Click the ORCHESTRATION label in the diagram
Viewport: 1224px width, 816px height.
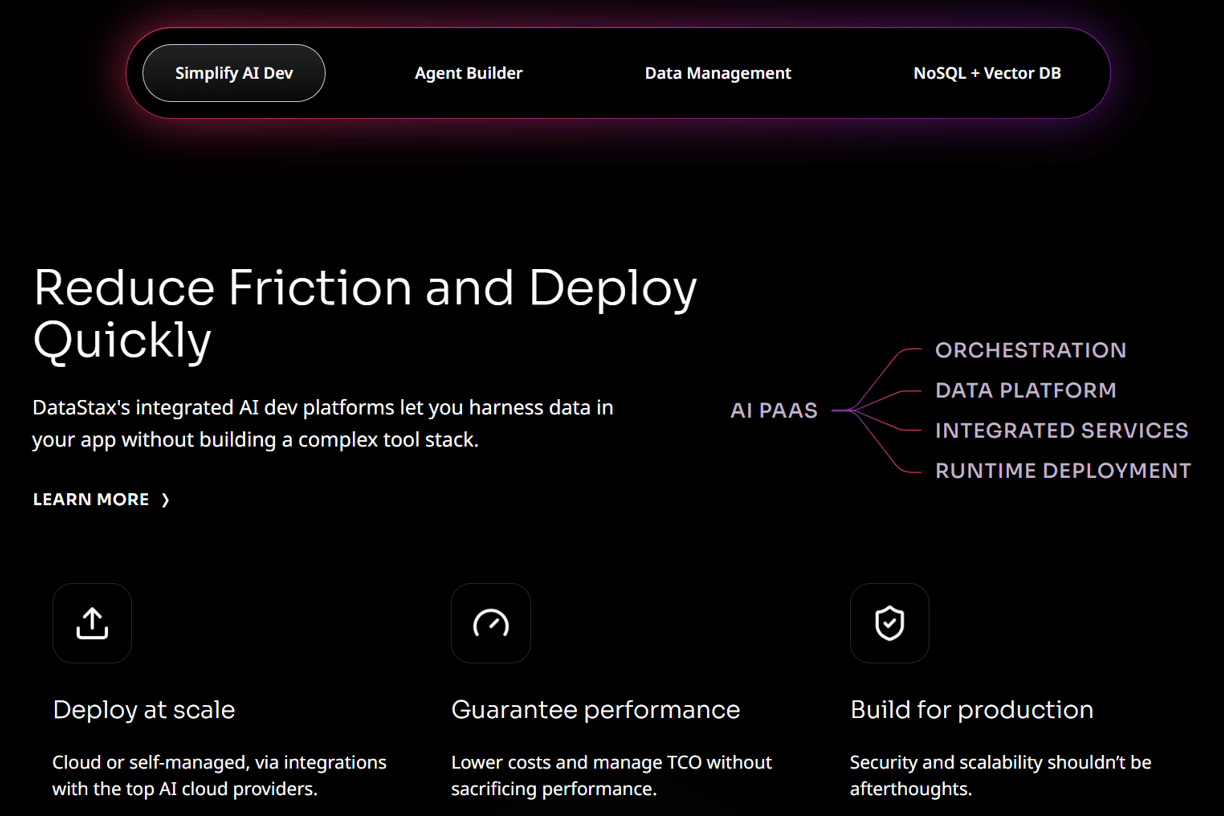1031,350
